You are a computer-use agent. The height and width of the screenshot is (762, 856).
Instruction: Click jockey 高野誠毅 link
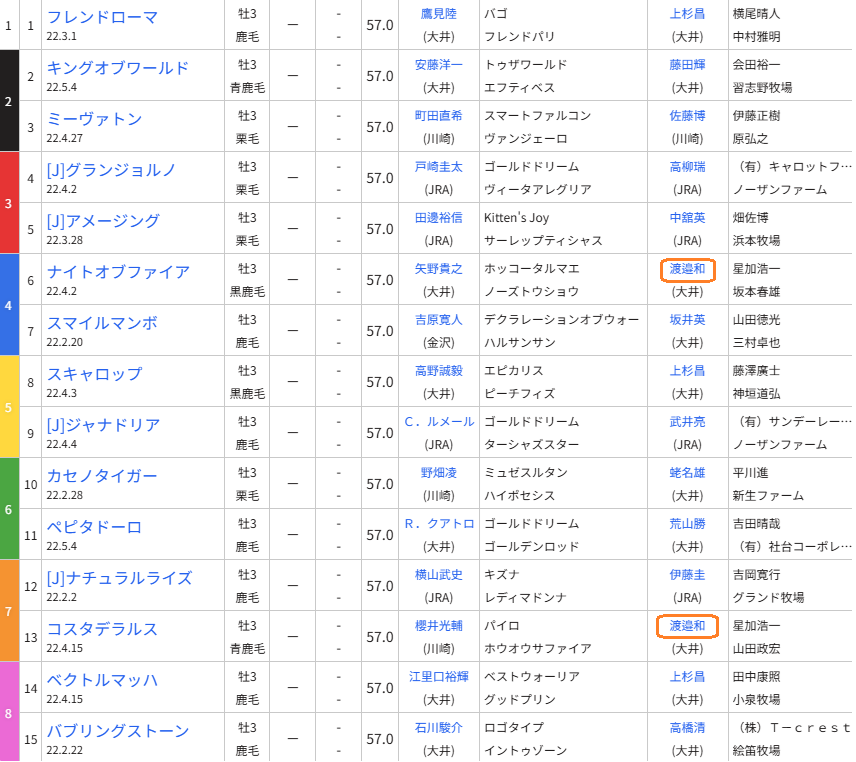point(438,371)
